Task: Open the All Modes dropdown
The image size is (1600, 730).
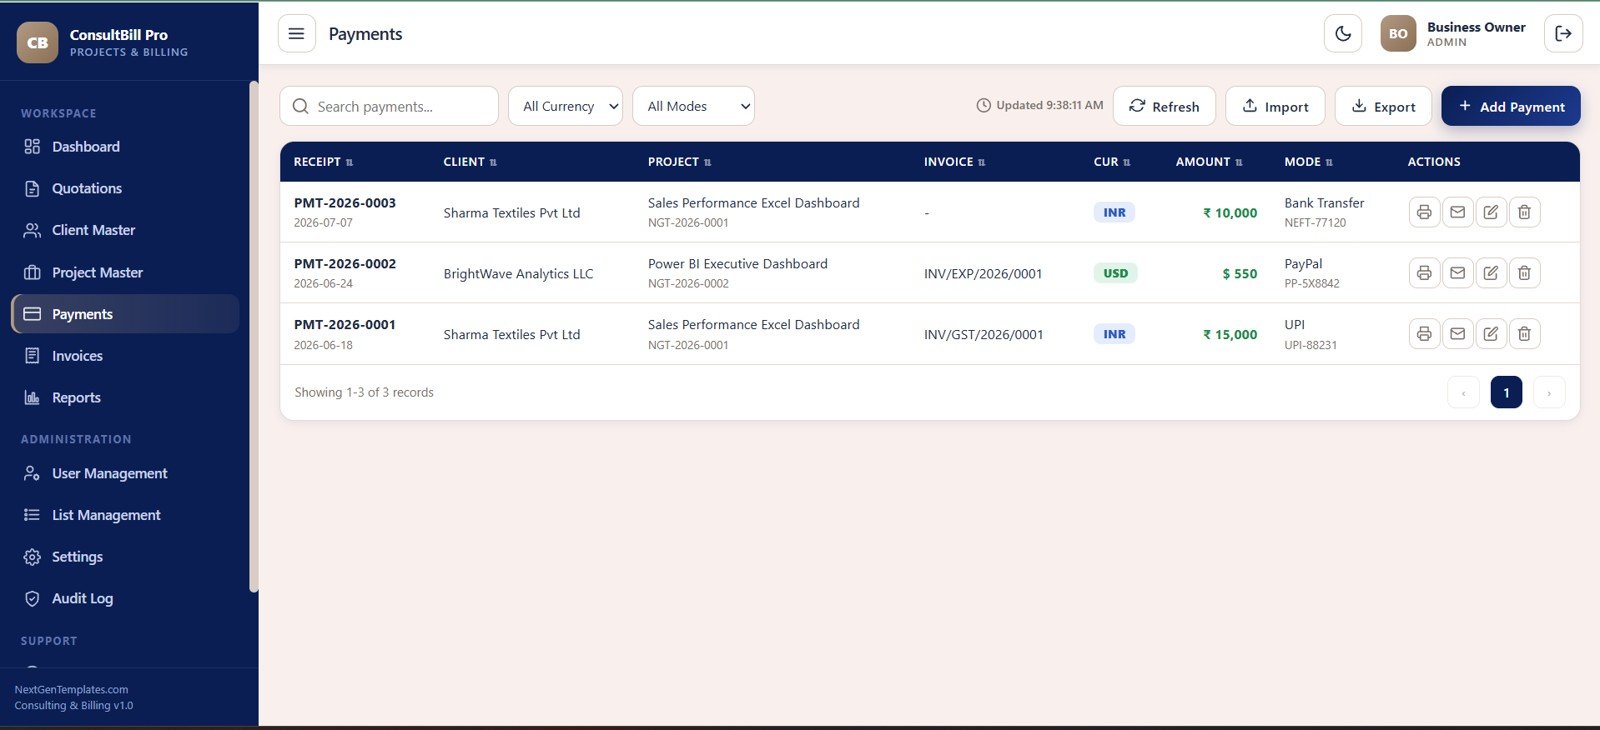Action: (x=693, y=106)
